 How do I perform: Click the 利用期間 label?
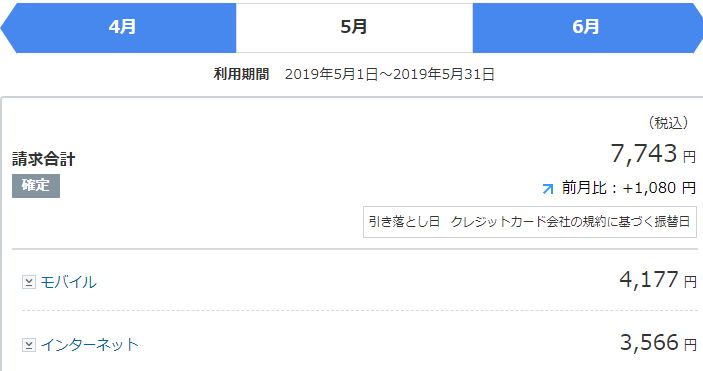pyautogui.click(x=241, y=74)
